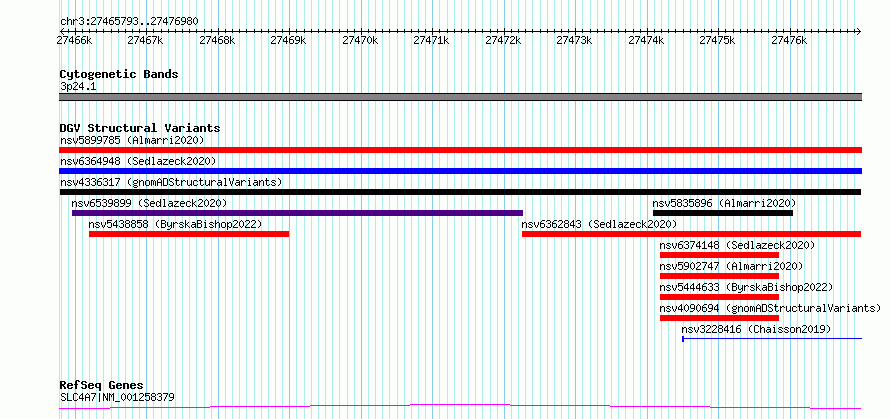Select the thin blue nsv3228416 variant line
This screenshot has height=419, width=890.
tap(772, 339)
